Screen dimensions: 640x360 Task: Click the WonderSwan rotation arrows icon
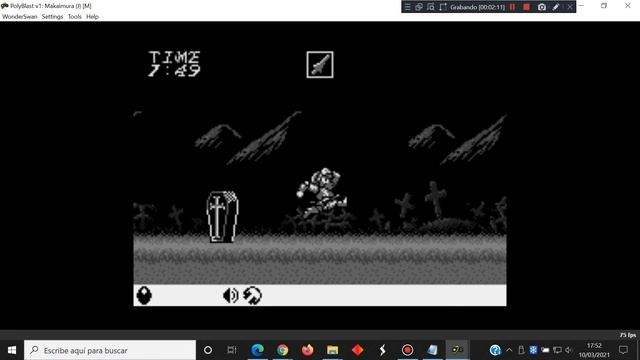[x=252, y=295]
